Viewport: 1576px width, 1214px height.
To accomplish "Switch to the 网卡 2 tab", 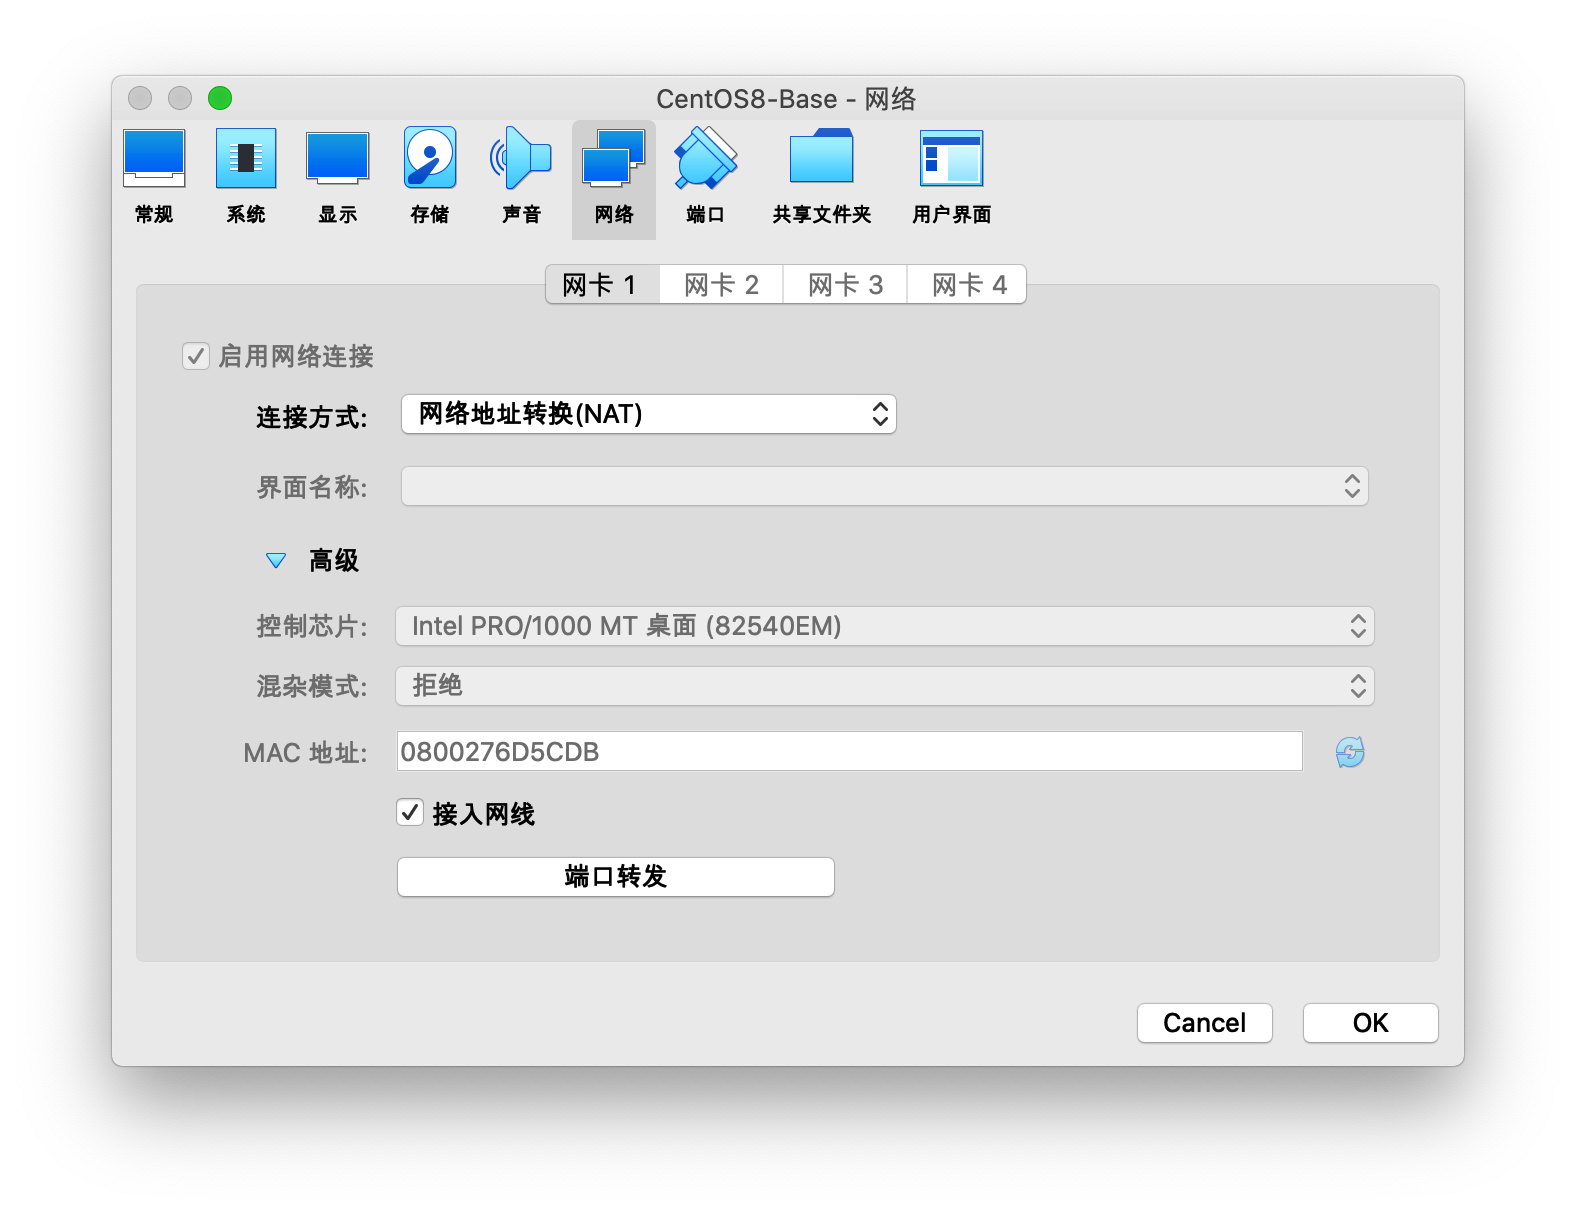I will click(x=721, y=285).
